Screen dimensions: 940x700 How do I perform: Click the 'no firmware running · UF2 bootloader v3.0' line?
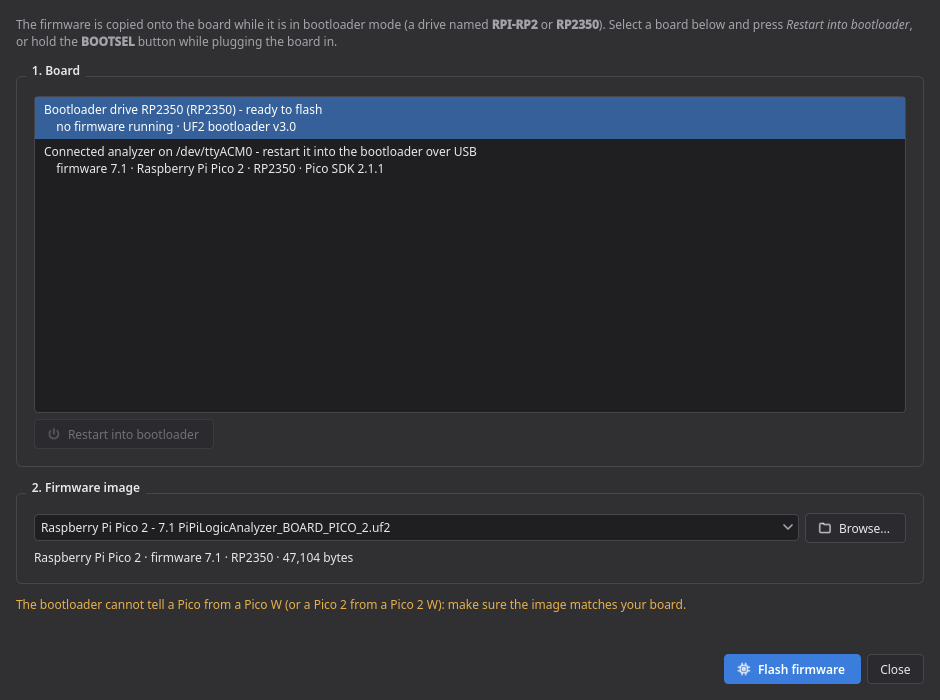click(x=176, y=127)
